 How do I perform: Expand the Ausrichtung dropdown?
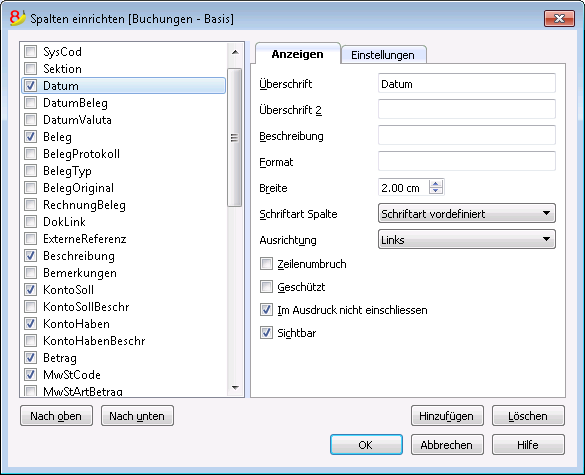[466, 240]
